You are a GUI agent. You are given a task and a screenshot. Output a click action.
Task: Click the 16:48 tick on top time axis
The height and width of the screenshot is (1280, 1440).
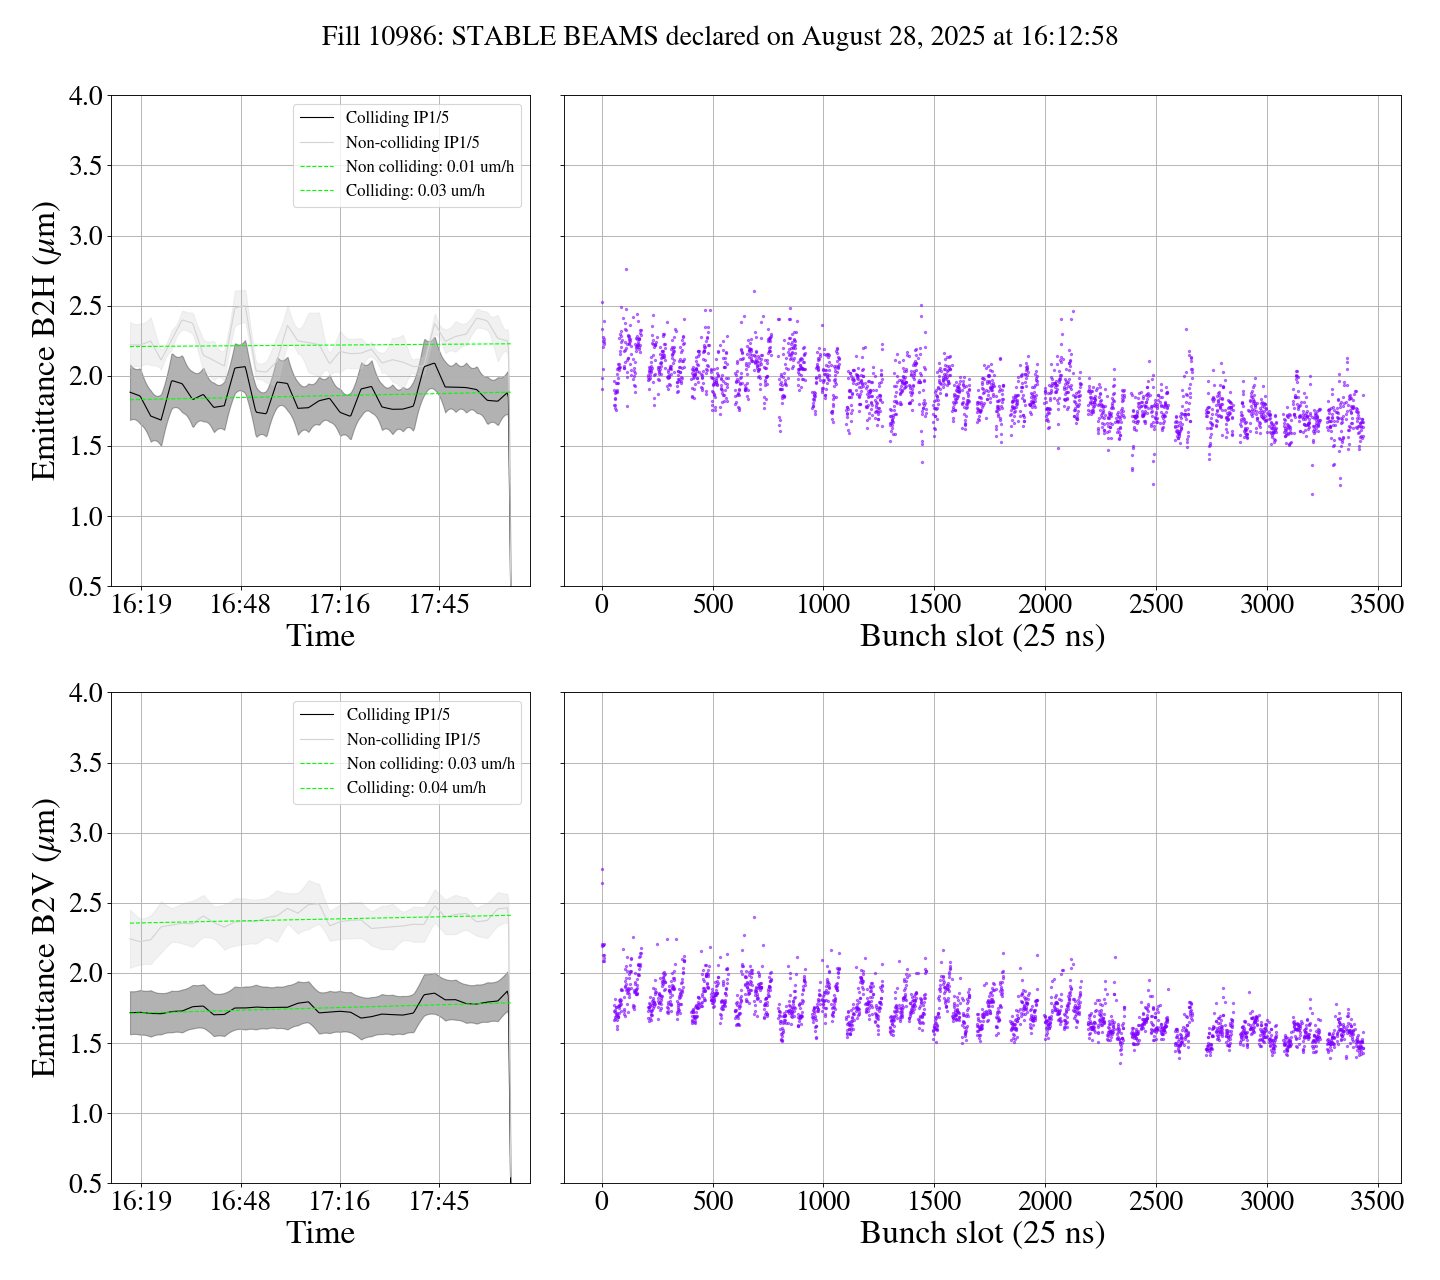tap(240, 605)
